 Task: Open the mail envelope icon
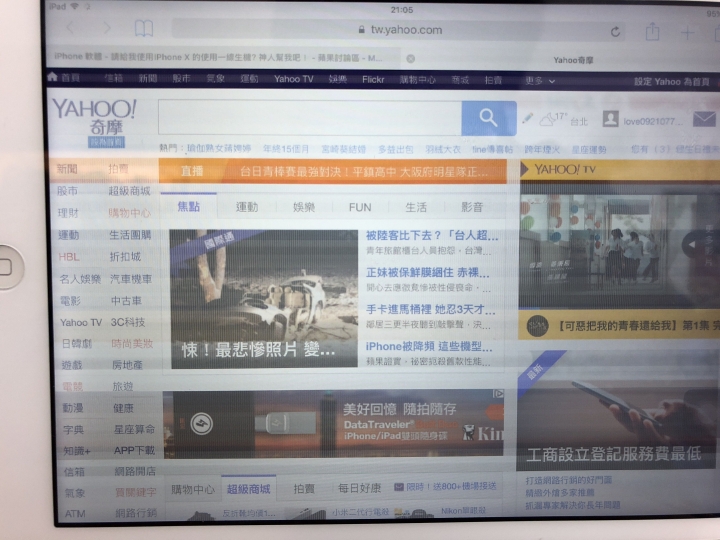(x=704, y=119)
